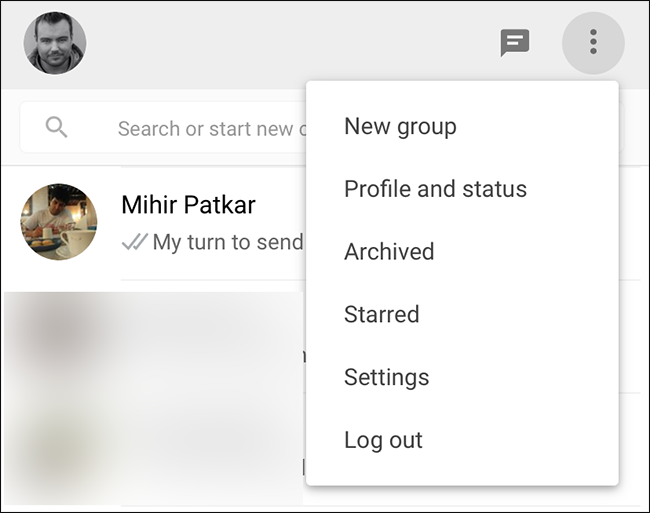The image size is (650, 513).
Task: Open the Mihir Patkar conversation by name
Action: click(x=188, y=205)
